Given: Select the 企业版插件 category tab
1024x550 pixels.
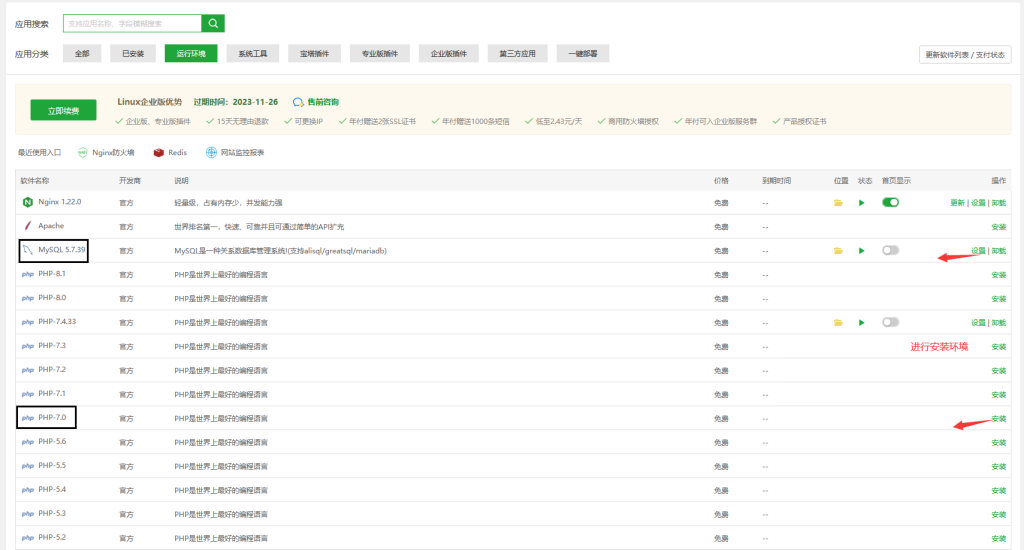Looking at the screenshot, I should pyautogui.click(x=449, y=54).
